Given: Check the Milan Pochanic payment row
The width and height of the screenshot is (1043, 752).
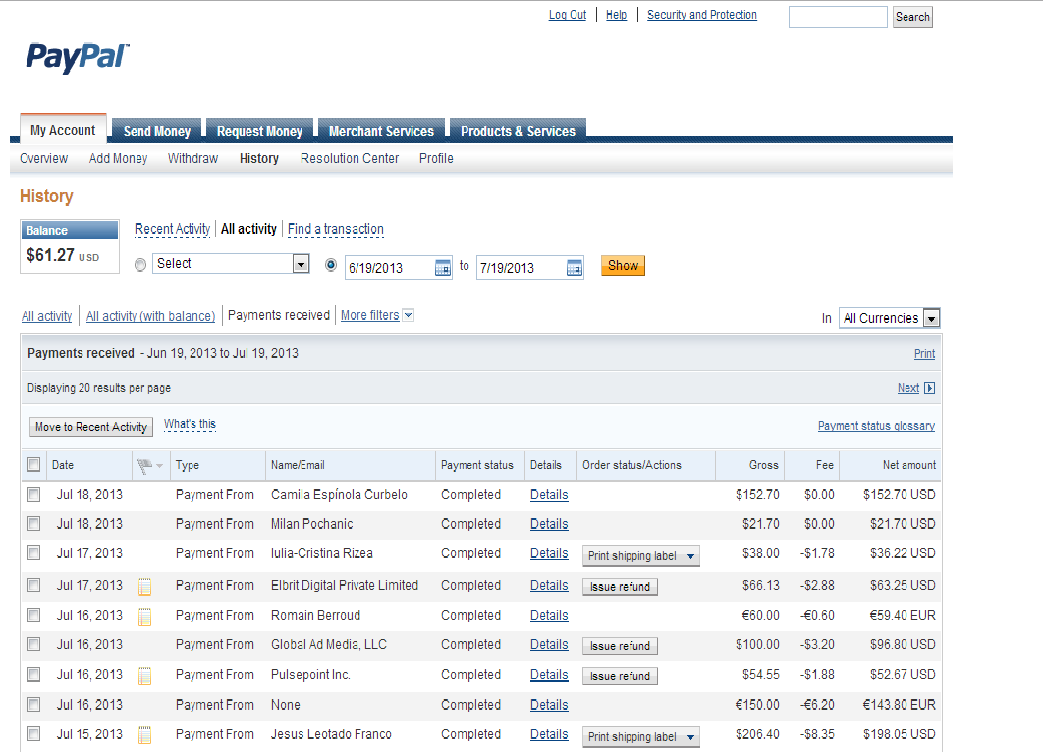Looking at the screenshot, I should click(33, 523).
